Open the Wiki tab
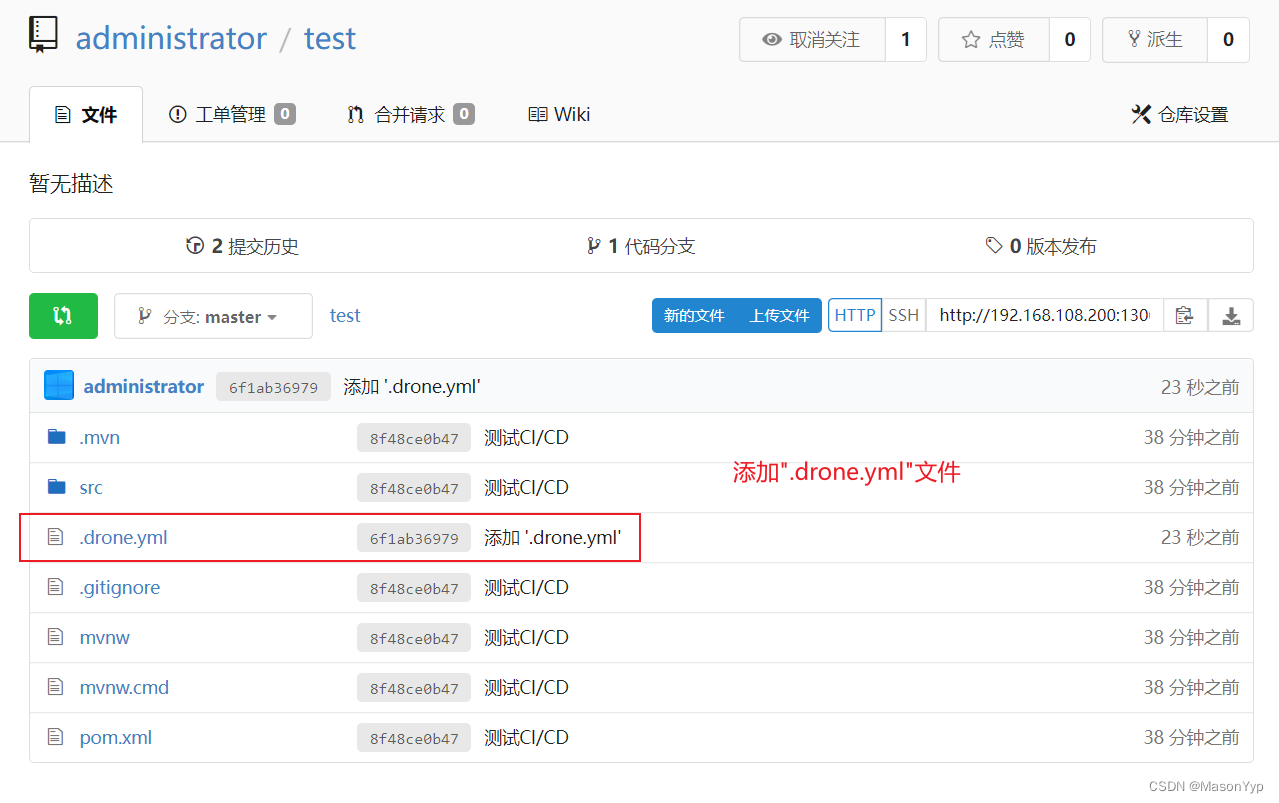The width and height of the screenshot is (1279, 803). point(558,114)
